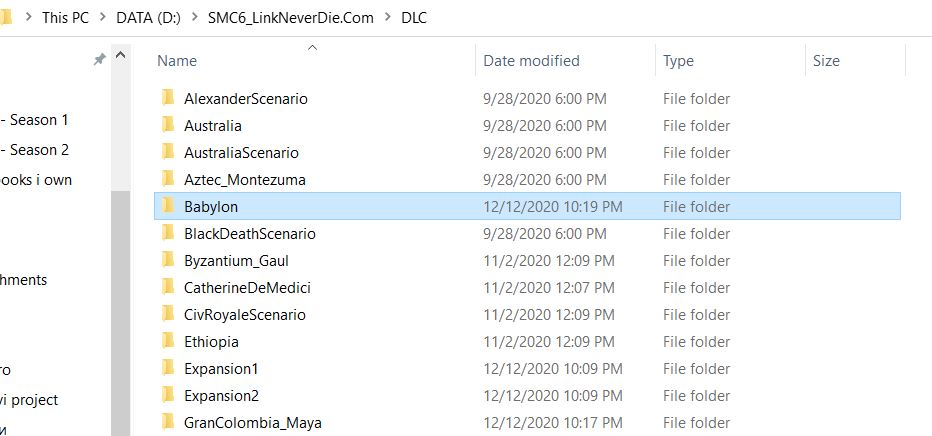Select the Ethiopia folder icon
This screenshot has height=436, width=932.
click(x=167, y=342)
